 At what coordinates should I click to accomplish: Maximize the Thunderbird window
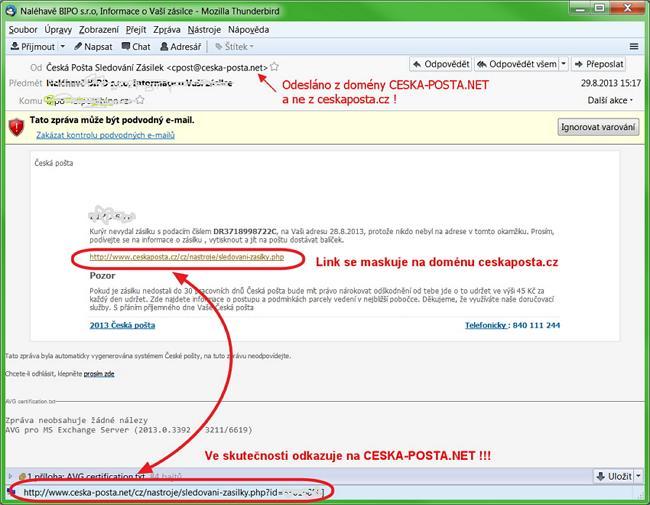click(x=599, y=7)
